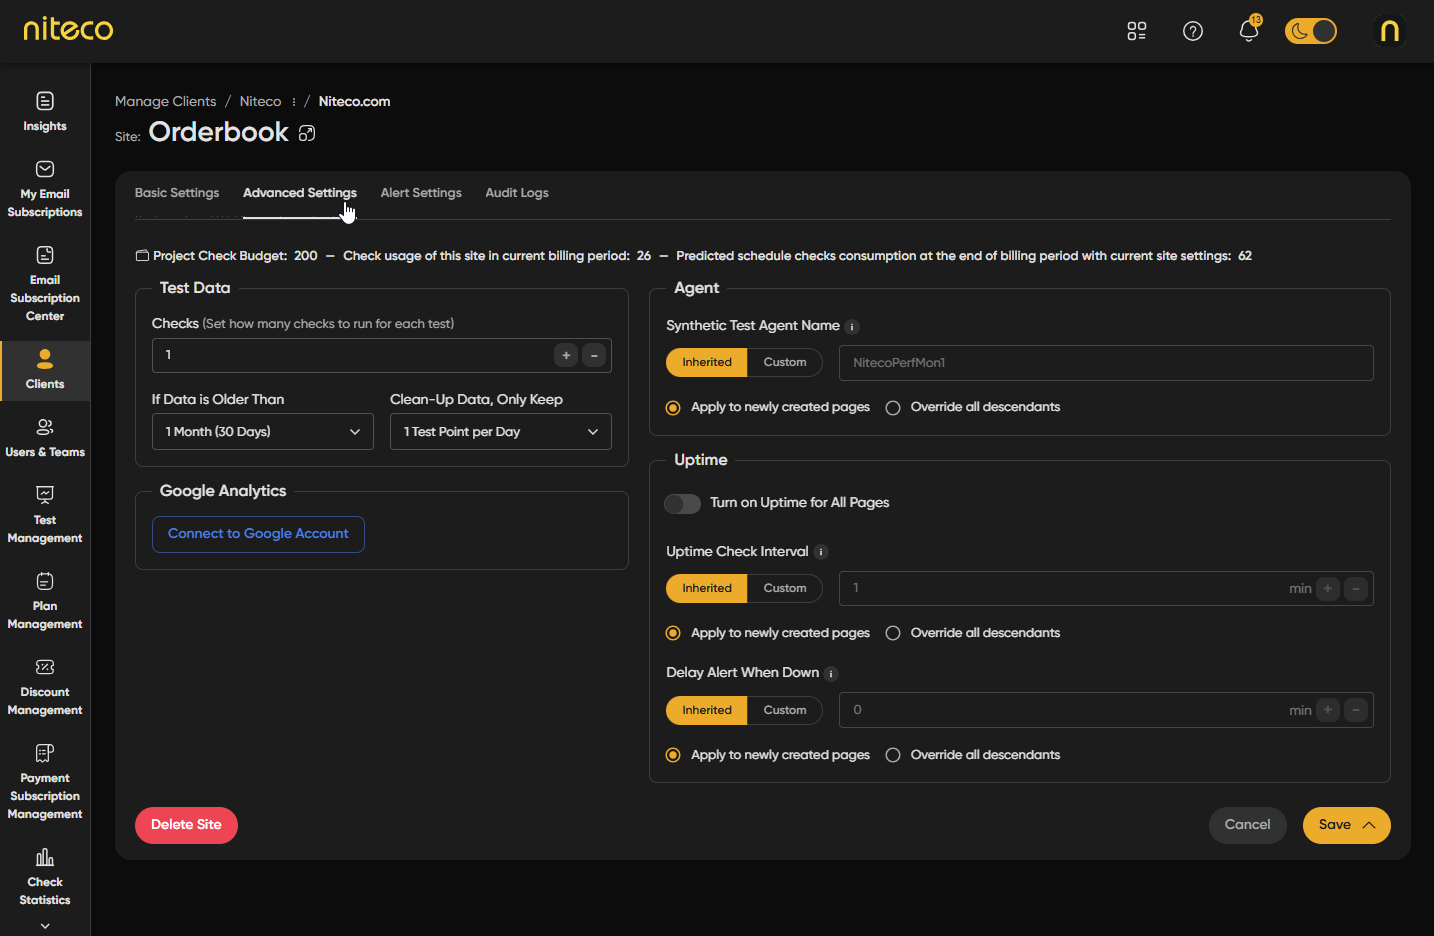This screenshot has width=1434, height=936.
Task: Open Discount Management in sidebar
Action: tap(45, 687)
